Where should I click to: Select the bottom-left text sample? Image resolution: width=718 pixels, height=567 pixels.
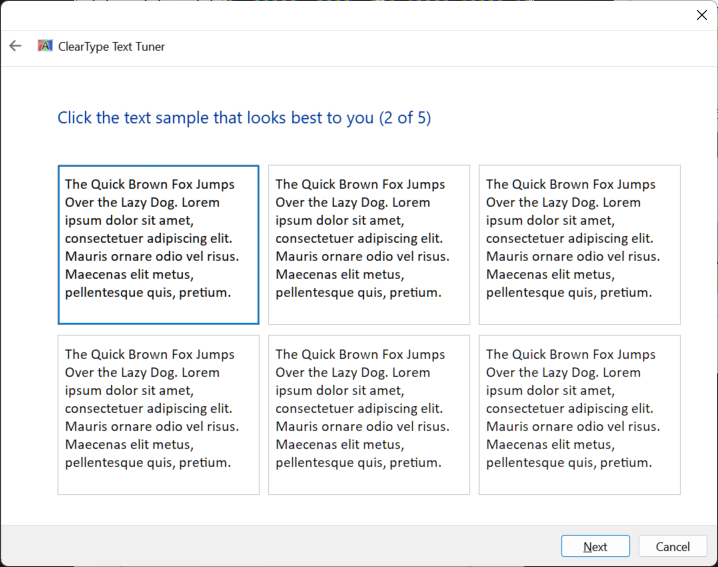point(158,414)
